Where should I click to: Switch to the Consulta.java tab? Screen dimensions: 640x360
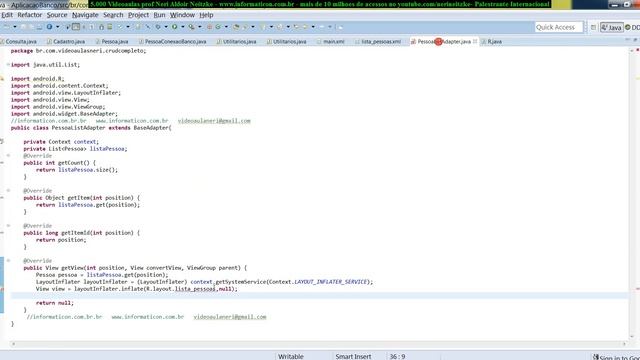tap(19, 41)
